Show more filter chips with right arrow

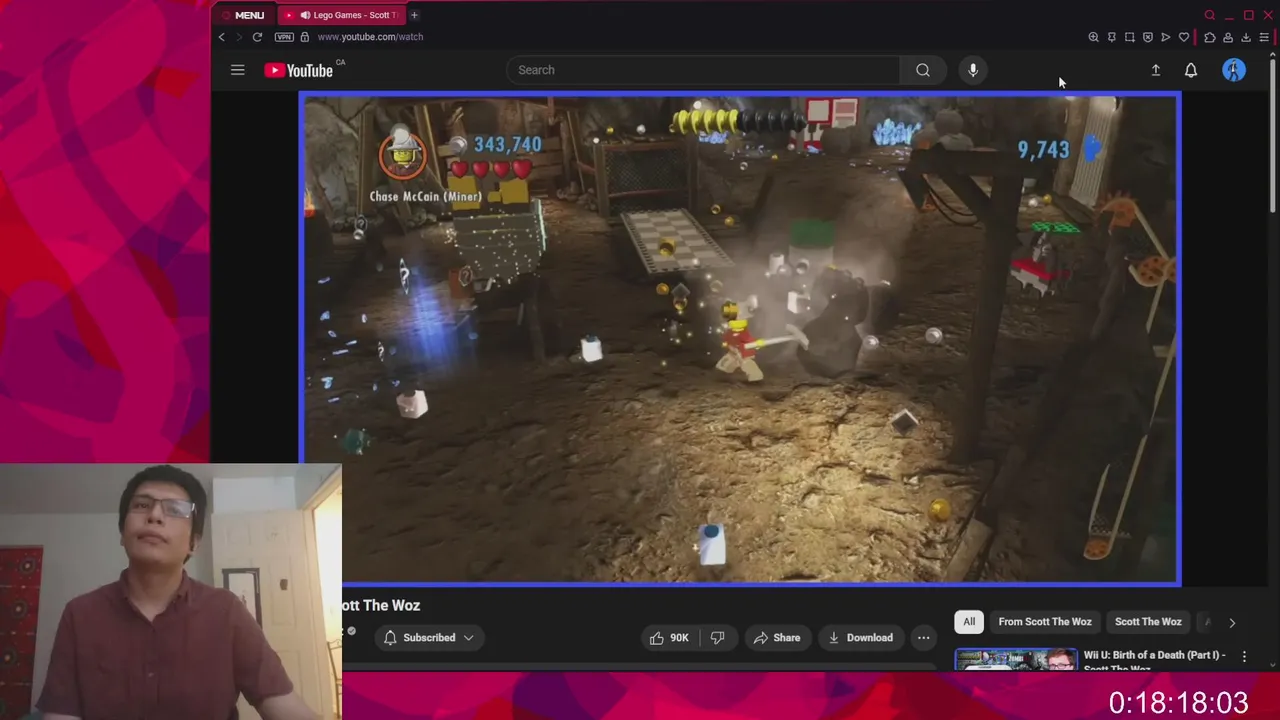point(1232,622)
